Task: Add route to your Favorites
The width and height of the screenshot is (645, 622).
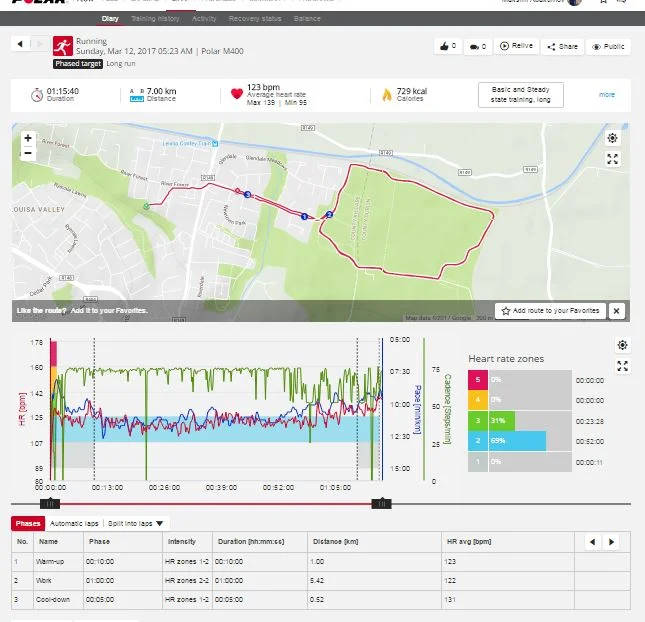Action: 550,311
